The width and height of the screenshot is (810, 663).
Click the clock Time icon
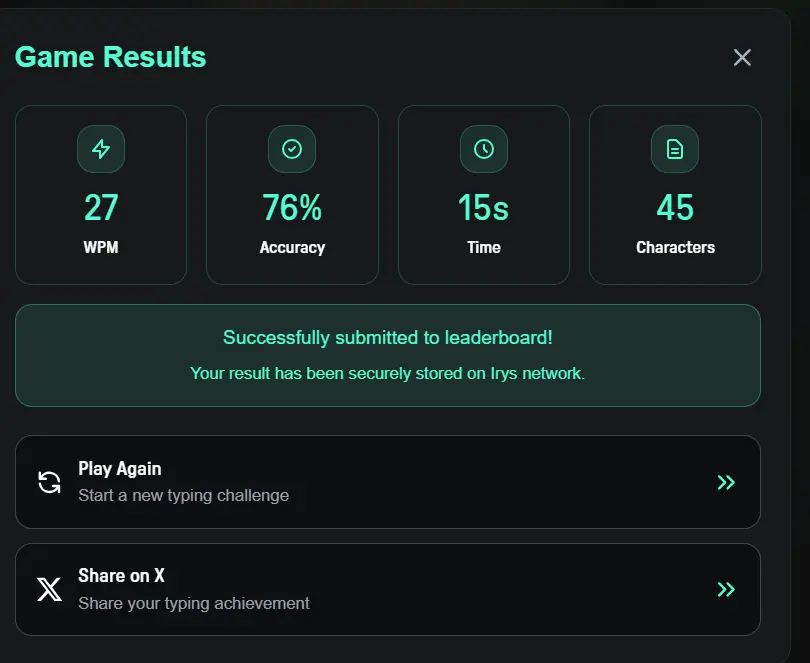click(x=484, y=149)
